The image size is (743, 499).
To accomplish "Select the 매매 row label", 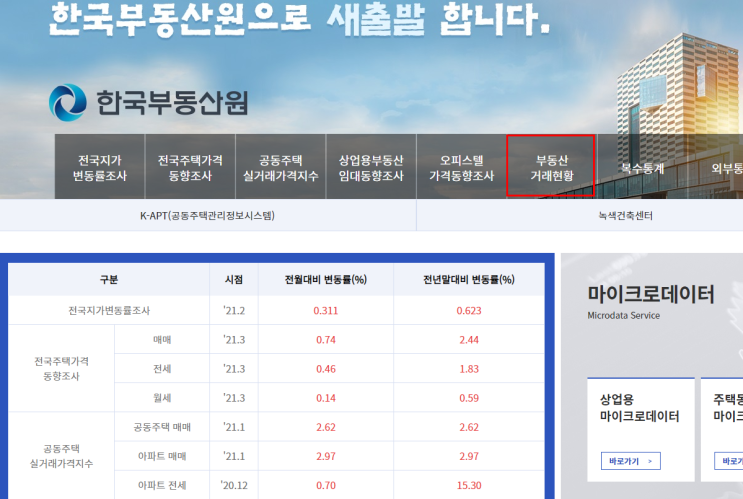I will click(x=162, y=340).
